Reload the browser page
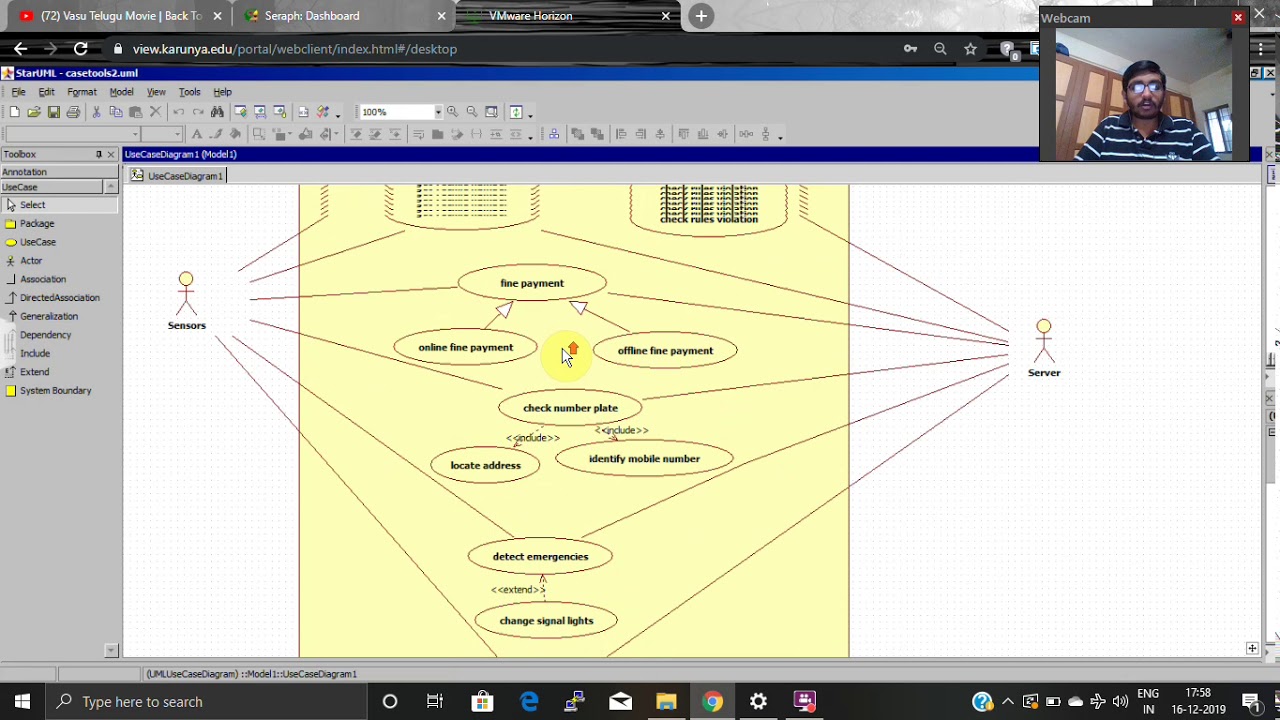This screenshot has height=720, width=1280. tap(80, 49)
